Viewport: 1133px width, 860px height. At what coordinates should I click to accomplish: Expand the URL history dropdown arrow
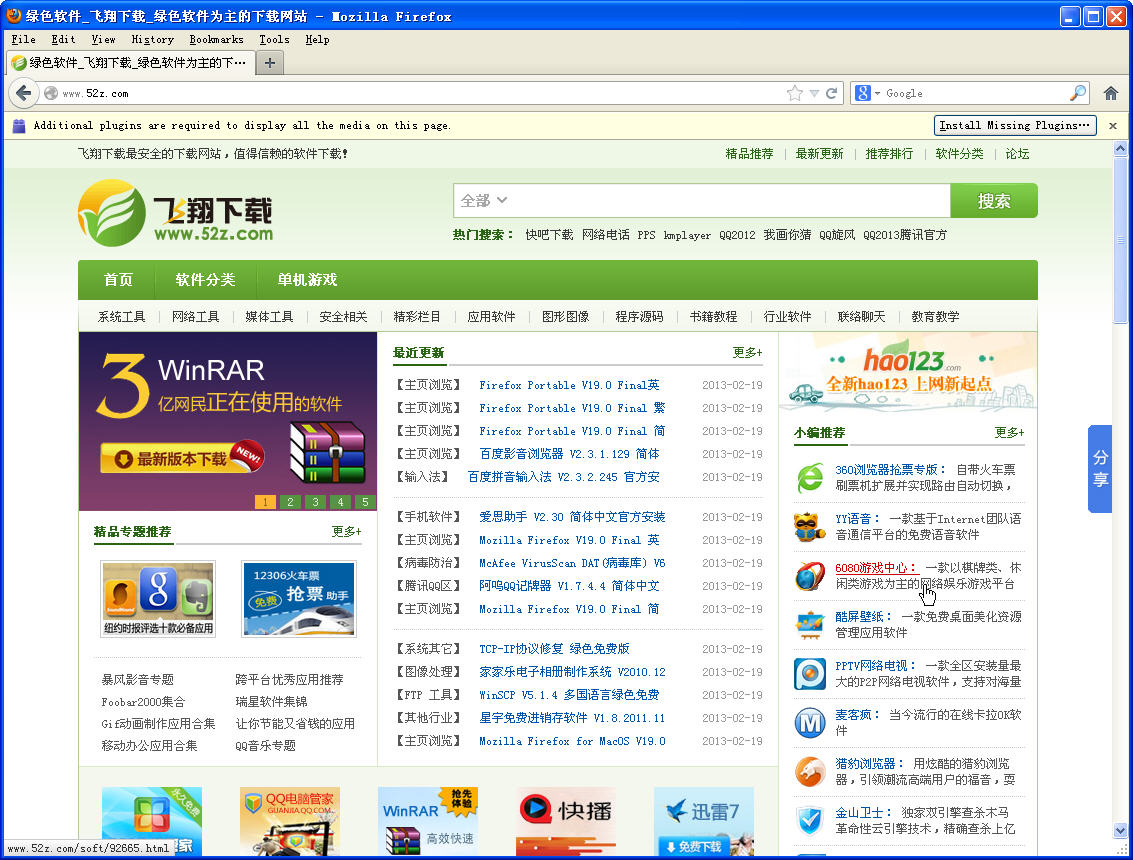pos(814,93)
